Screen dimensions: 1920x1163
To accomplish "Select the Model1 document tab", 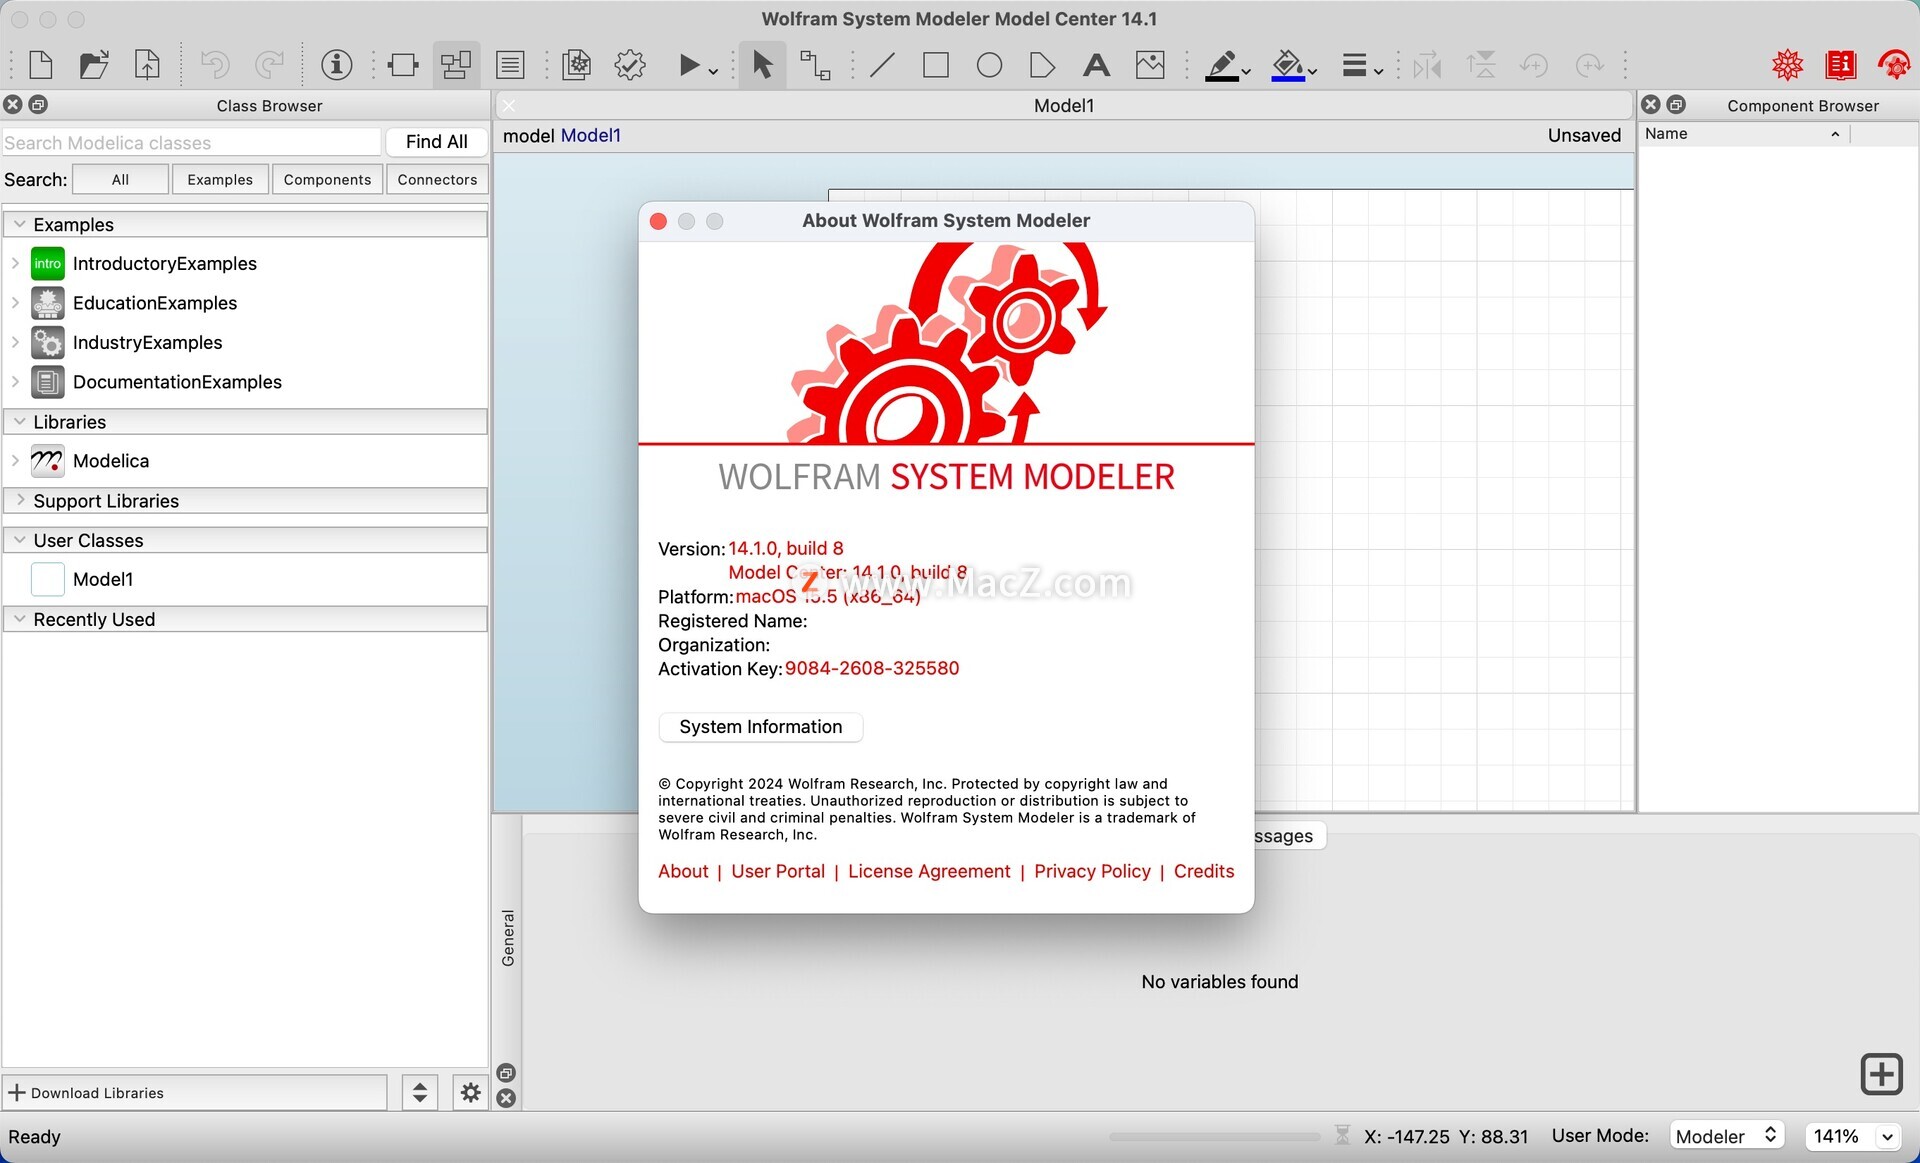I will [x=1064, y=105].
